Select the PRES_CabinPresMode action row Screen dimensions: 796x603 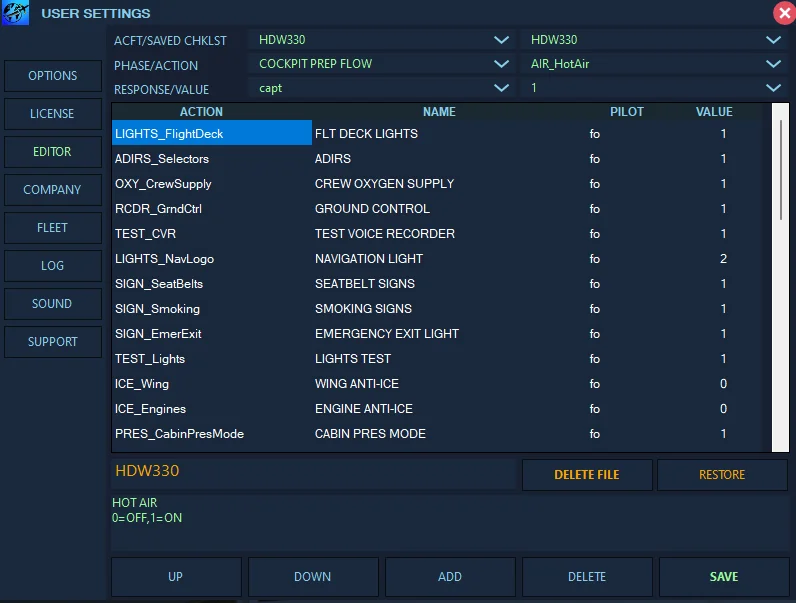point(212,433)
